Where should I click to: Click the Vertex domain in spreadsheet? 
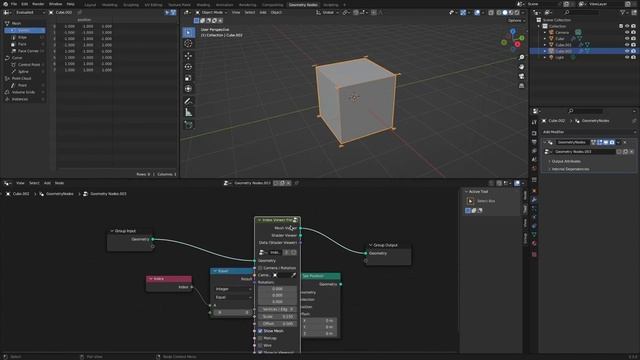click(x=24, y=30)
